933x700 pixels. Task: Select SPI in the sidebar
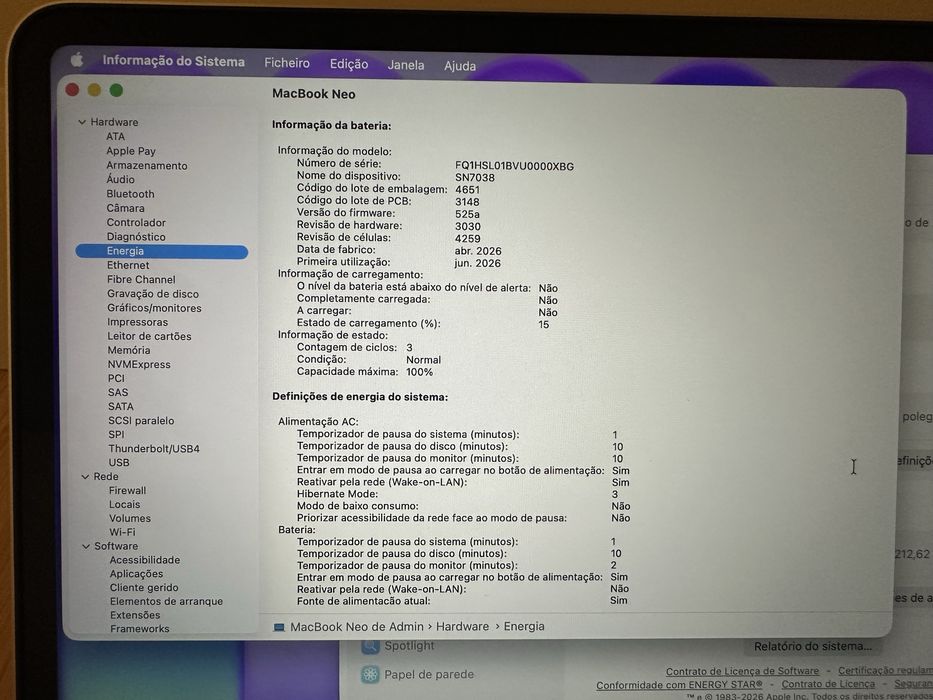pyautogui.click(x=116, y=435)
